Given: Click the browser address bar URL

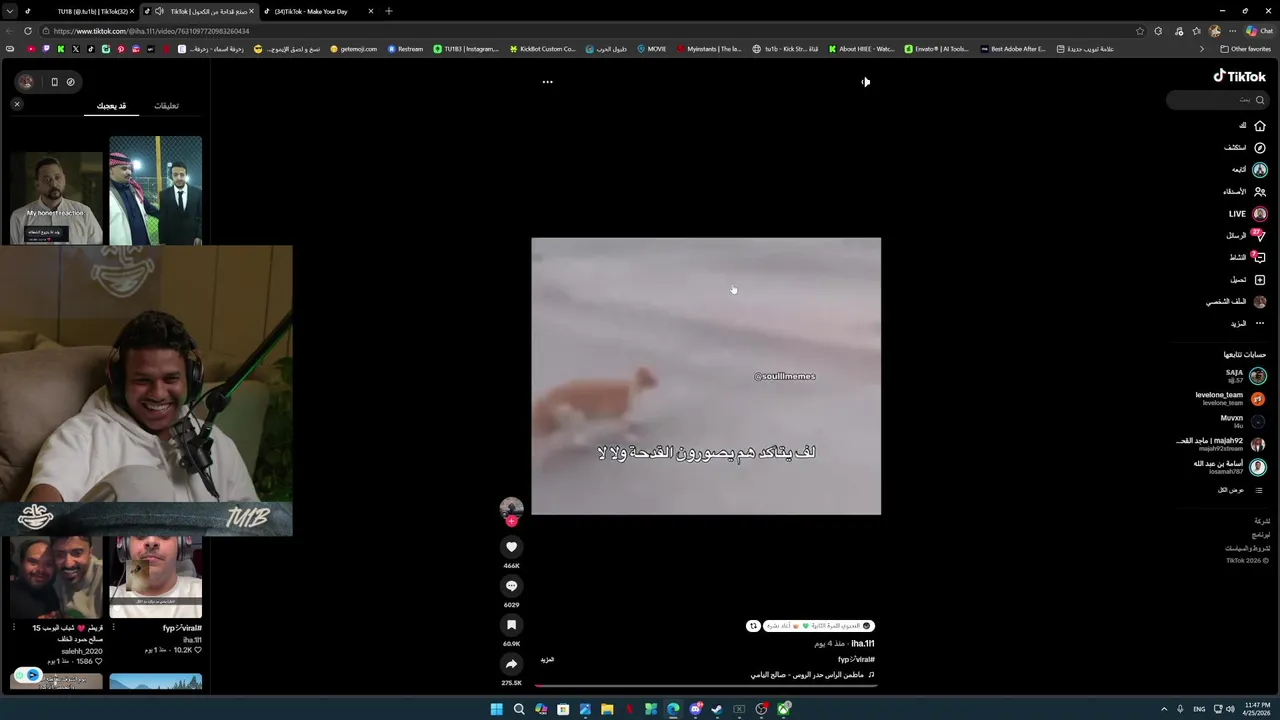Looking at the screenshot, I should (152, 31).
